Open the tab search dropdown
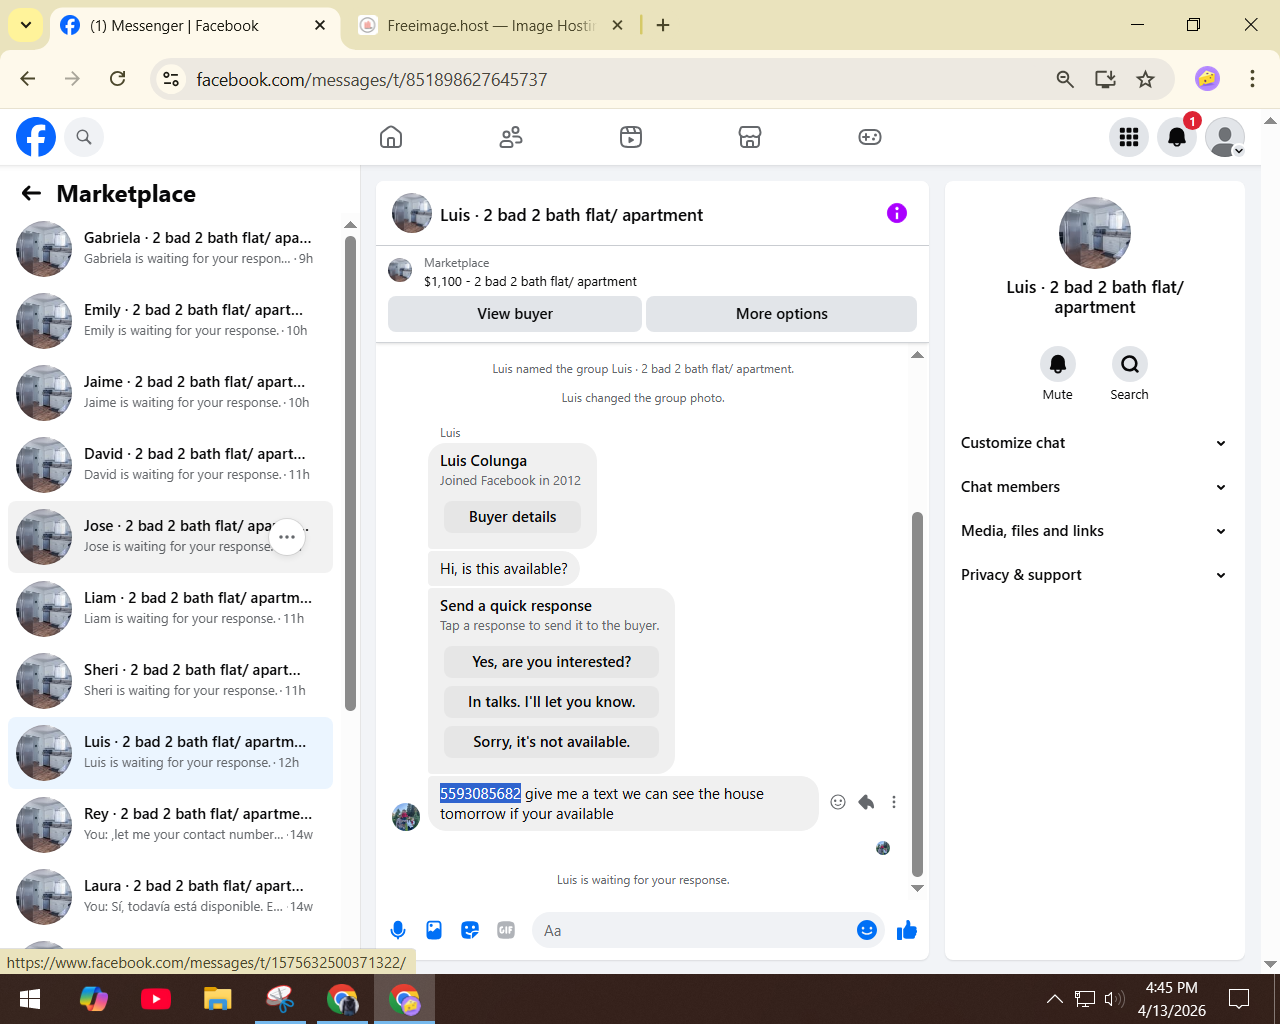 tap(25, 25)
